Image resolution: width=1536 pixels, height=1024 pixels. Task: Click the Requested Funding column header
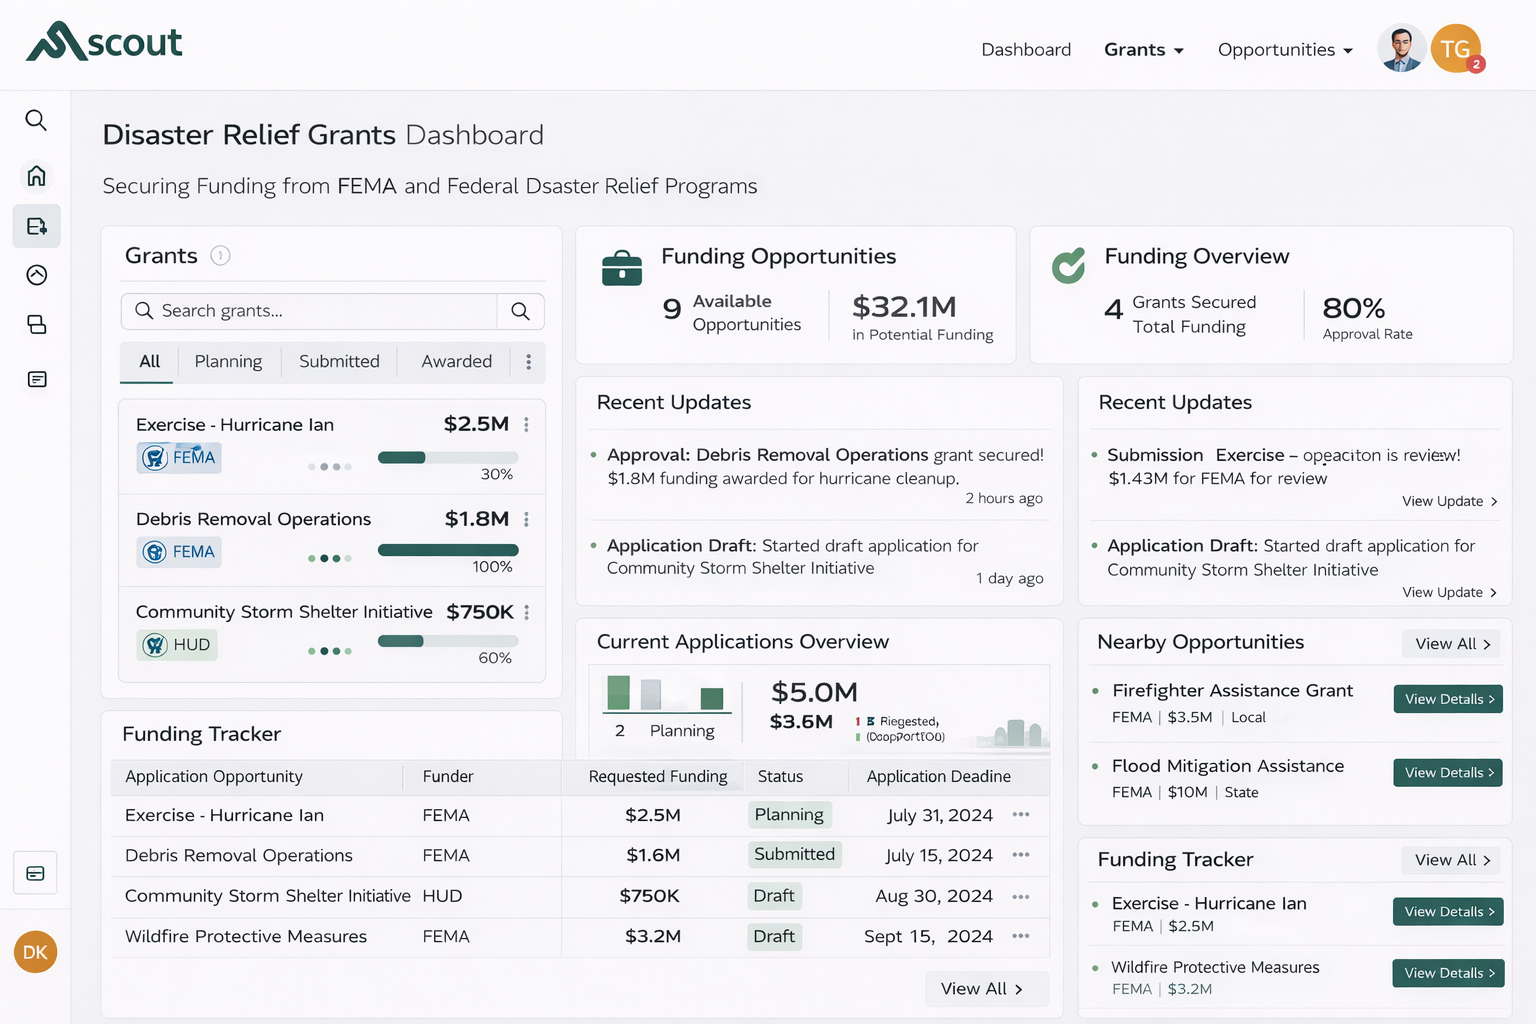pos(658,777)
